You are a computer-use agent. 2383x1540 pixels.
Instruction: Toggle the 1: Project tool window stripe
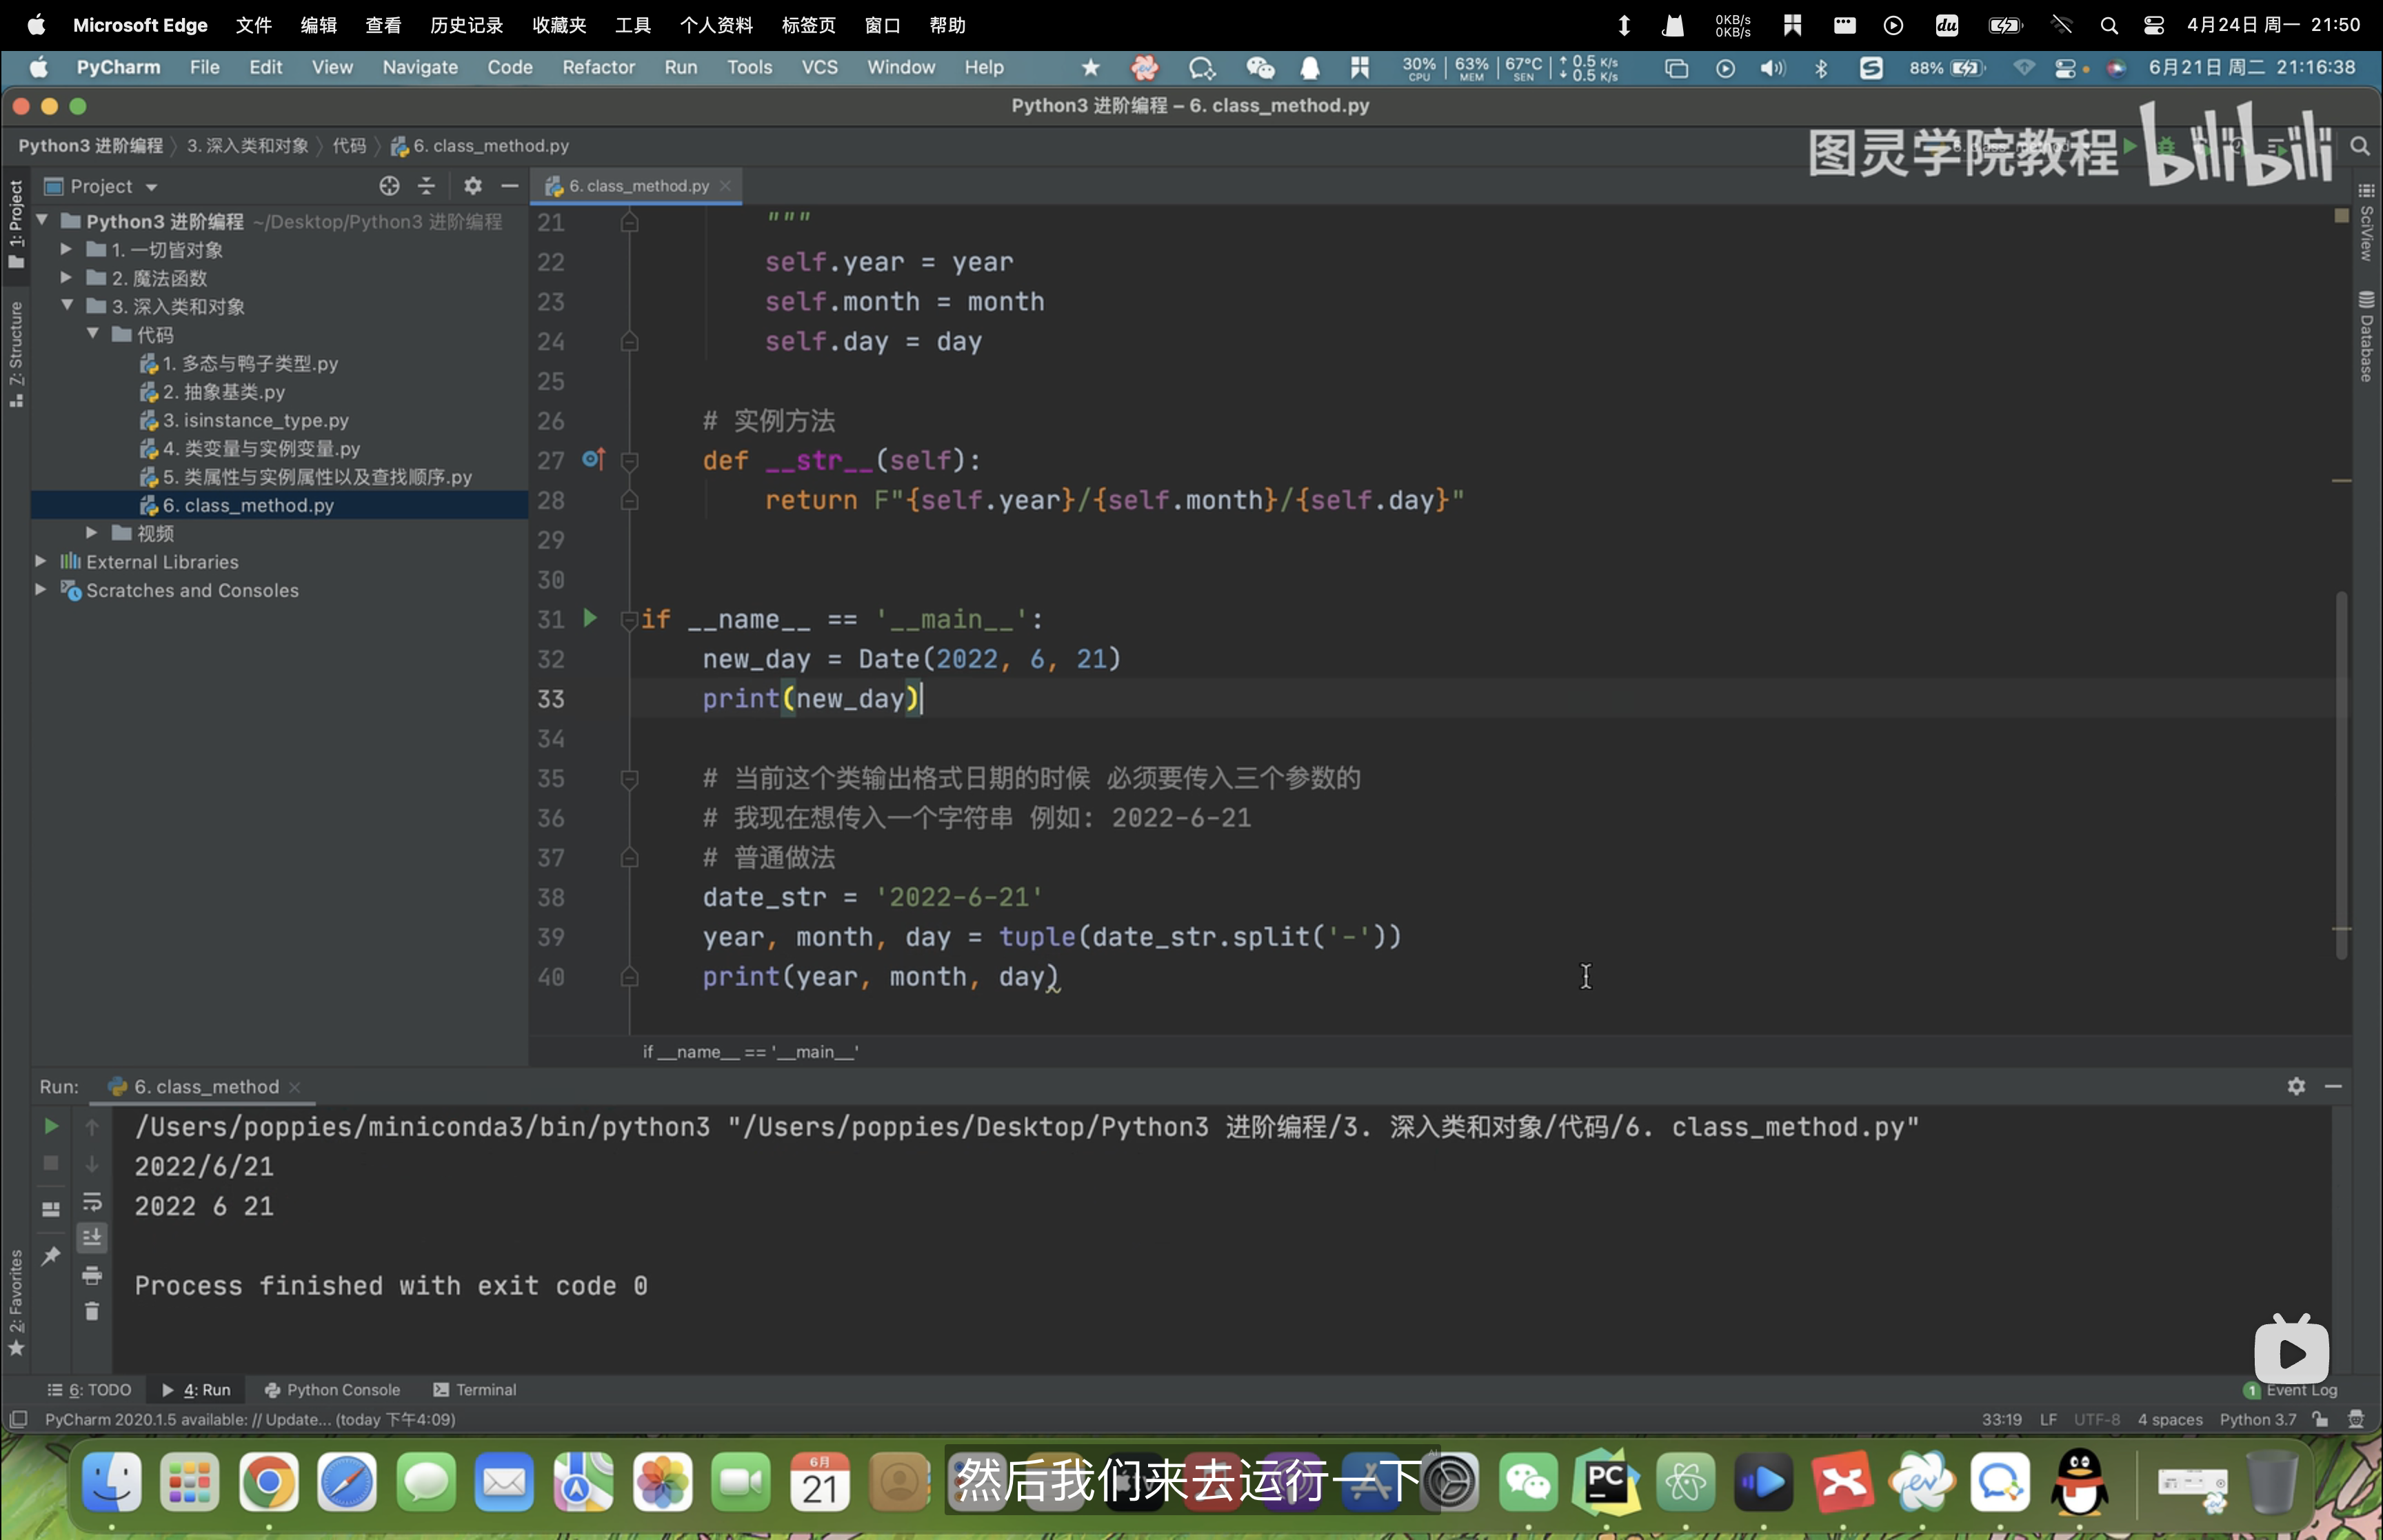pos(15,224)
